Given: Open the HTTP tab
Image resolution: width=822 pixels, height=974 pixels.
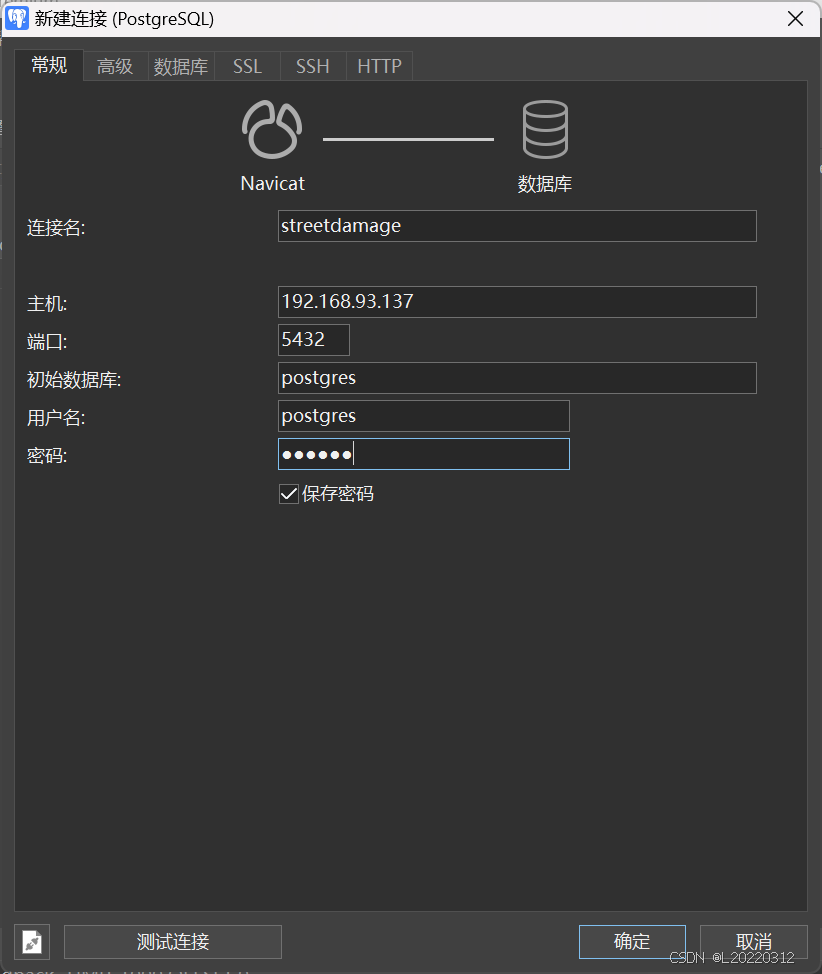Looking at the screenshot, I should pos(379,66).
